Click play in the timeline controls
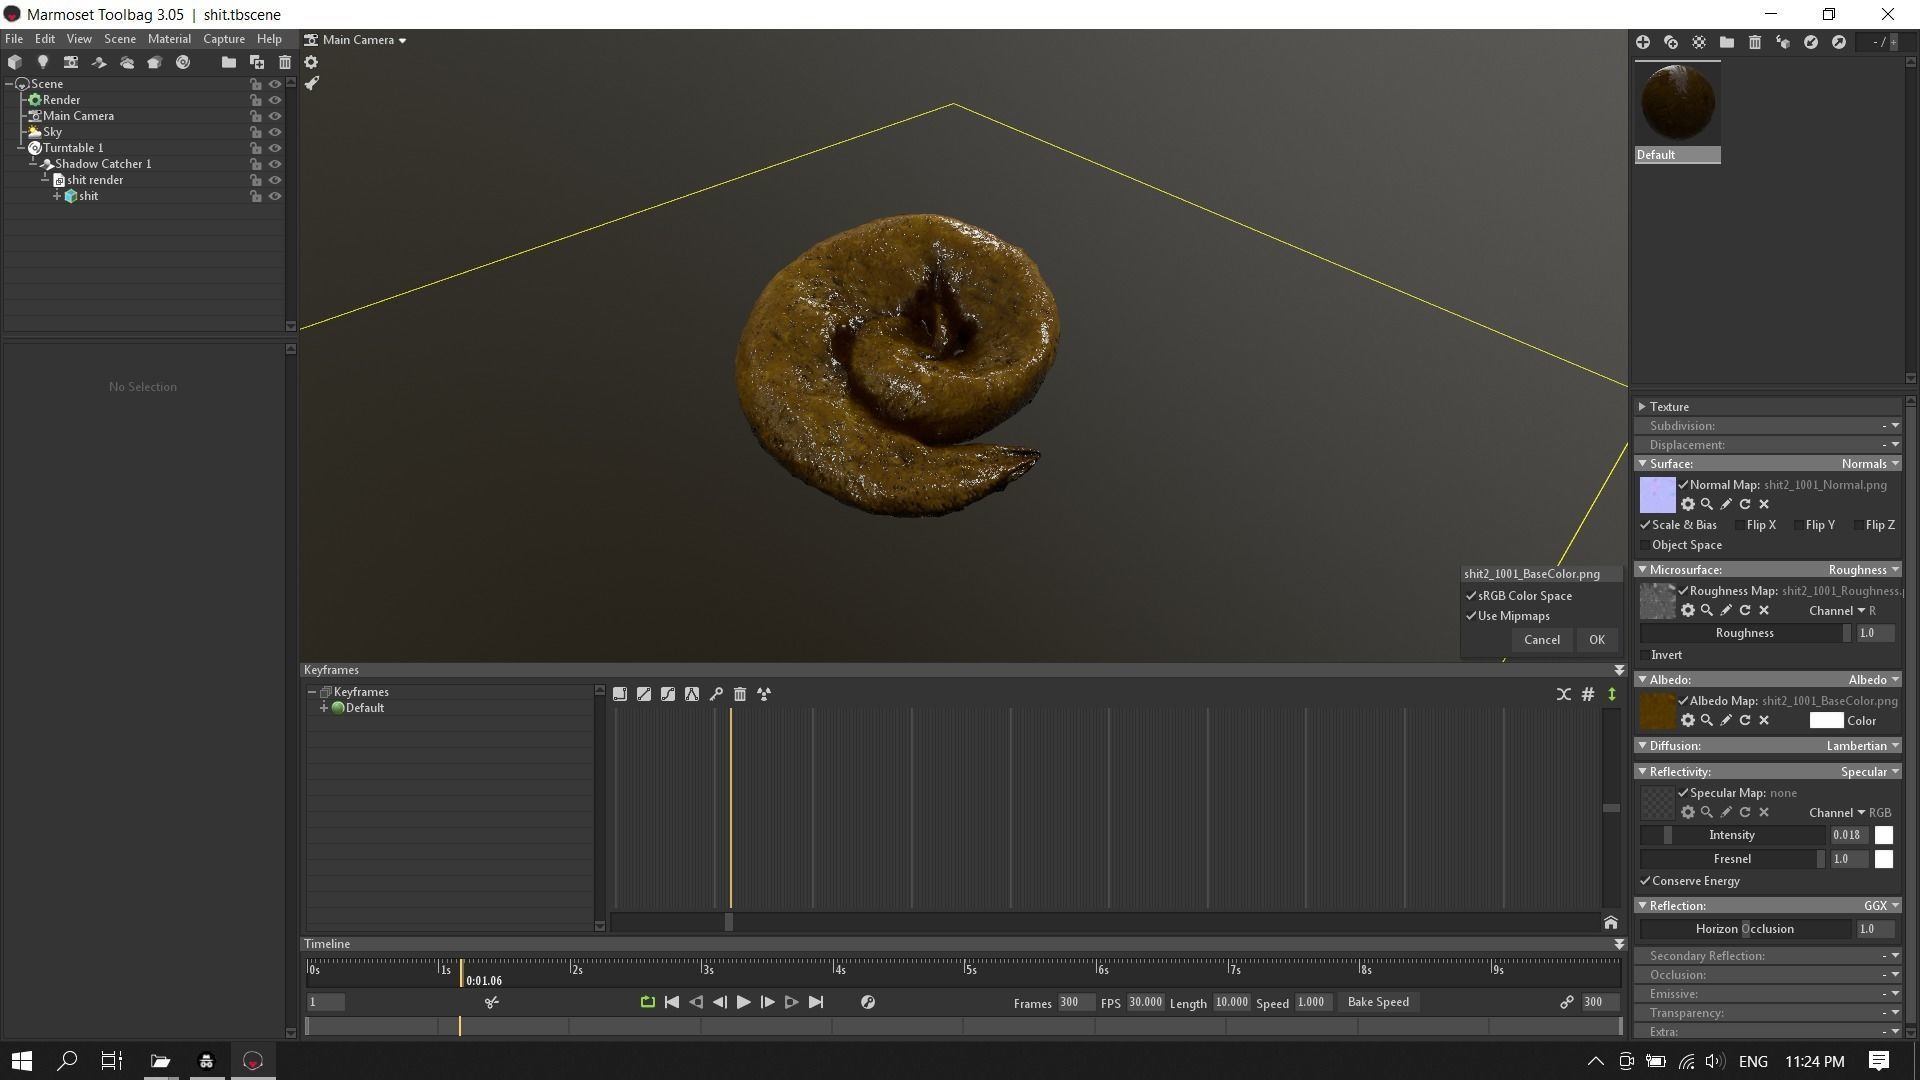 click(x=743, y=1002)
